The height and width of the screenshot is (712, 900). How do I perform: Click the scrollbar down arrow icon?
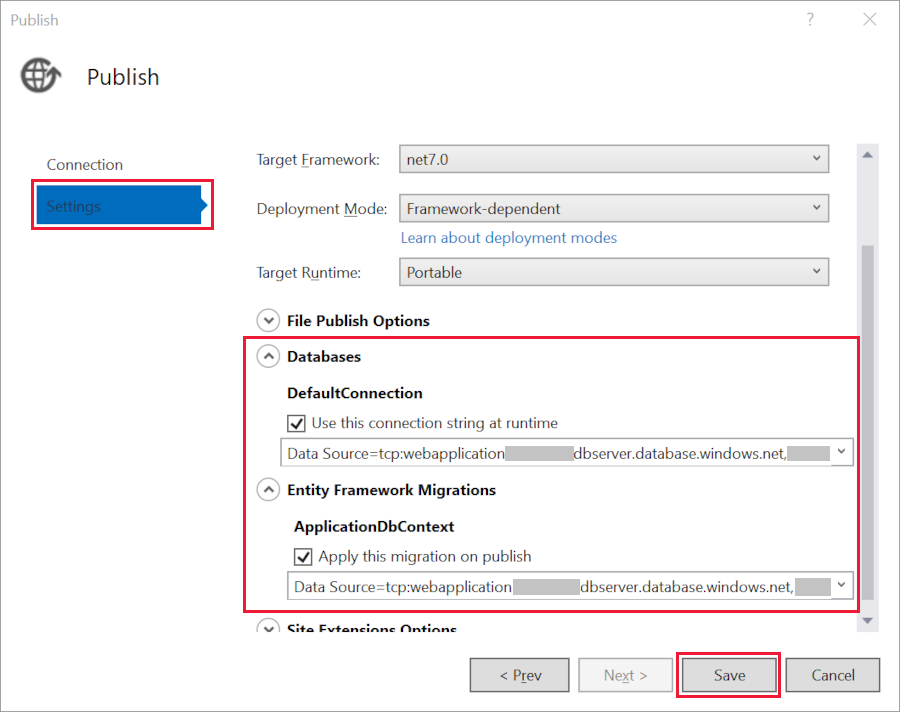coord(867,620)
